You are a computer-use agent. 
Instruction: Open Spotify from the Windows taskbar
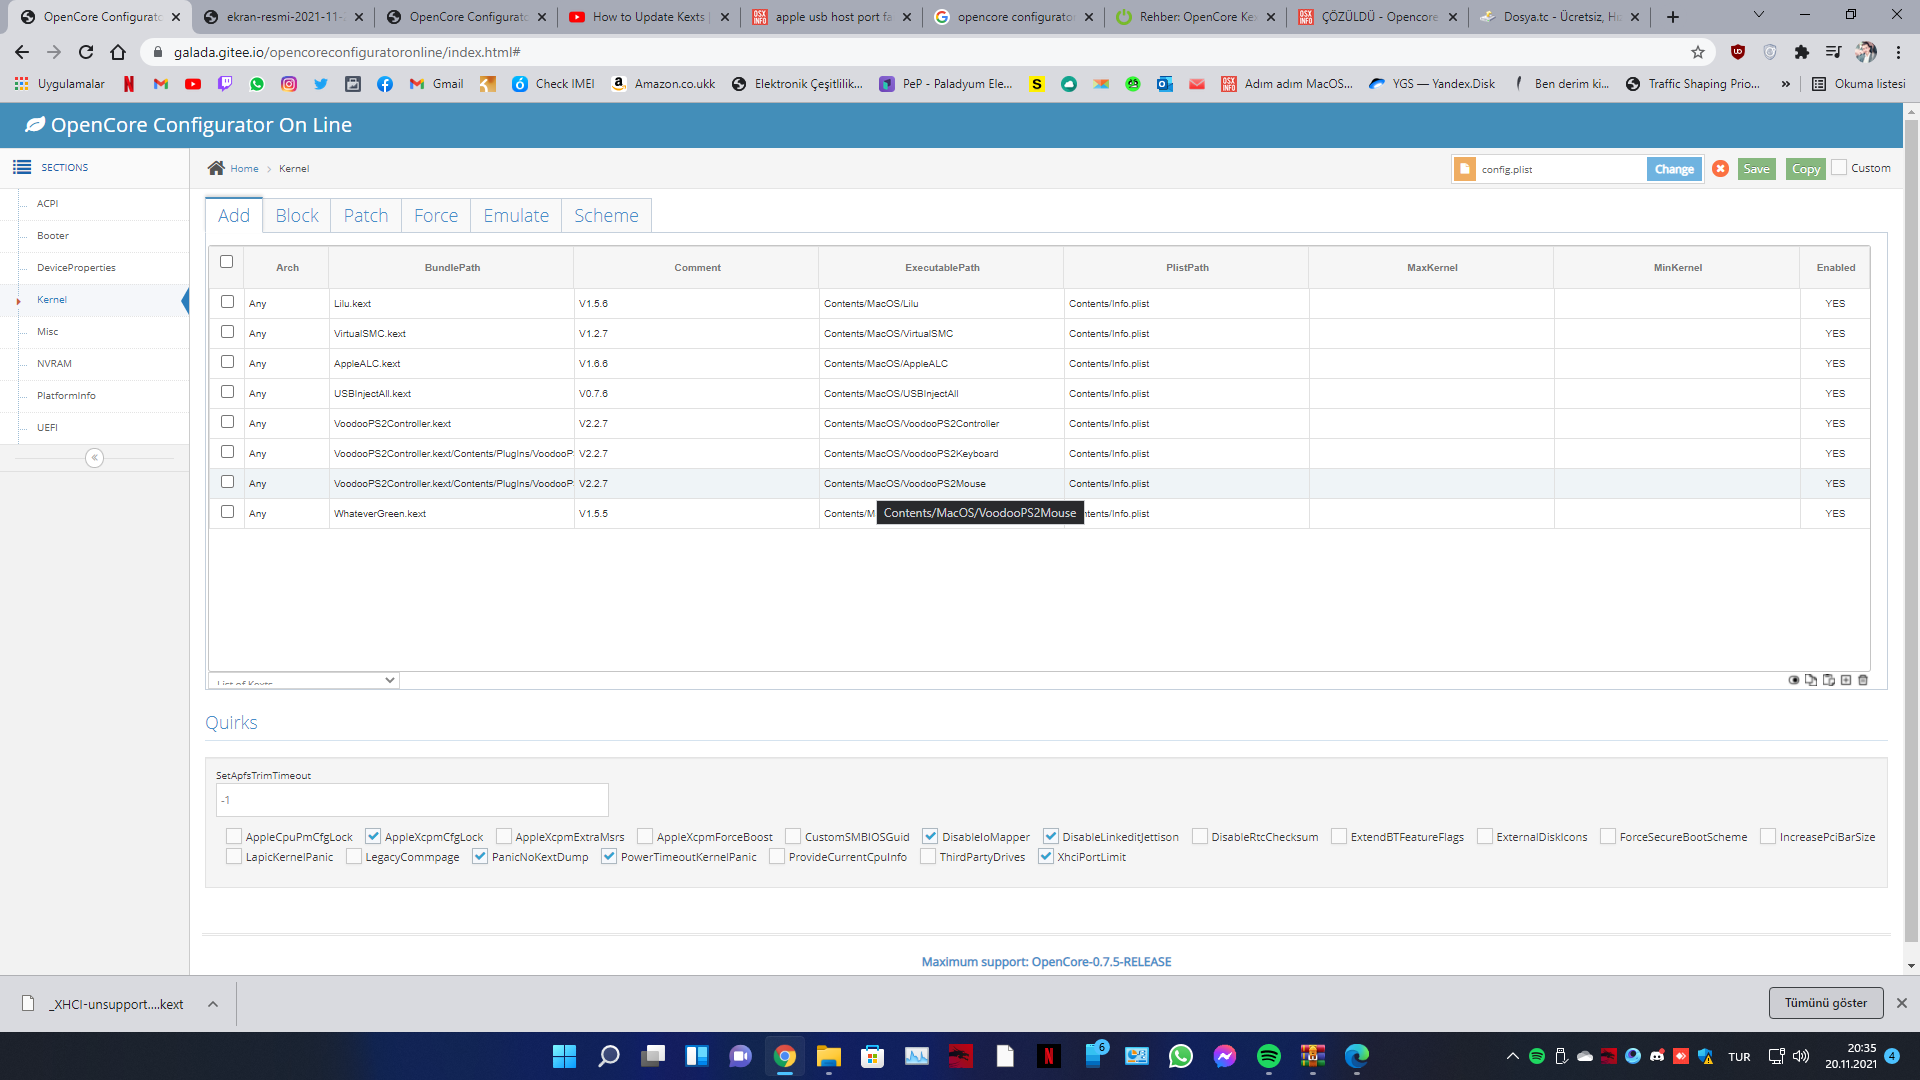pos(1268,1056)
